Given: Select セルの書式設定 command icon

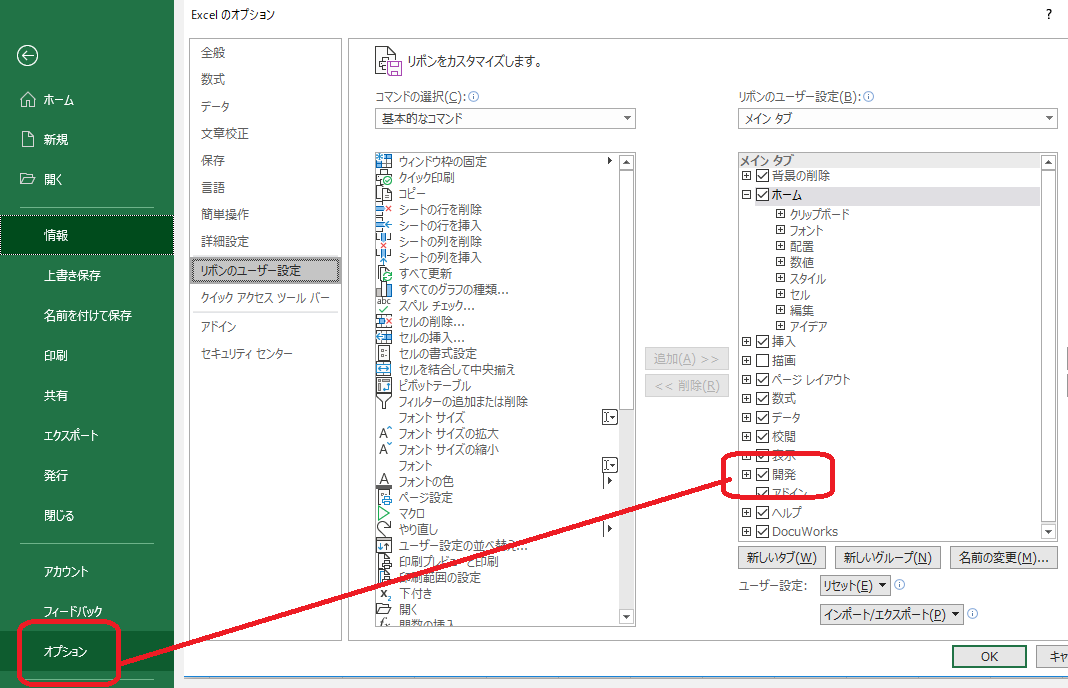Looking at the screenshot, I should coord(384,354).
